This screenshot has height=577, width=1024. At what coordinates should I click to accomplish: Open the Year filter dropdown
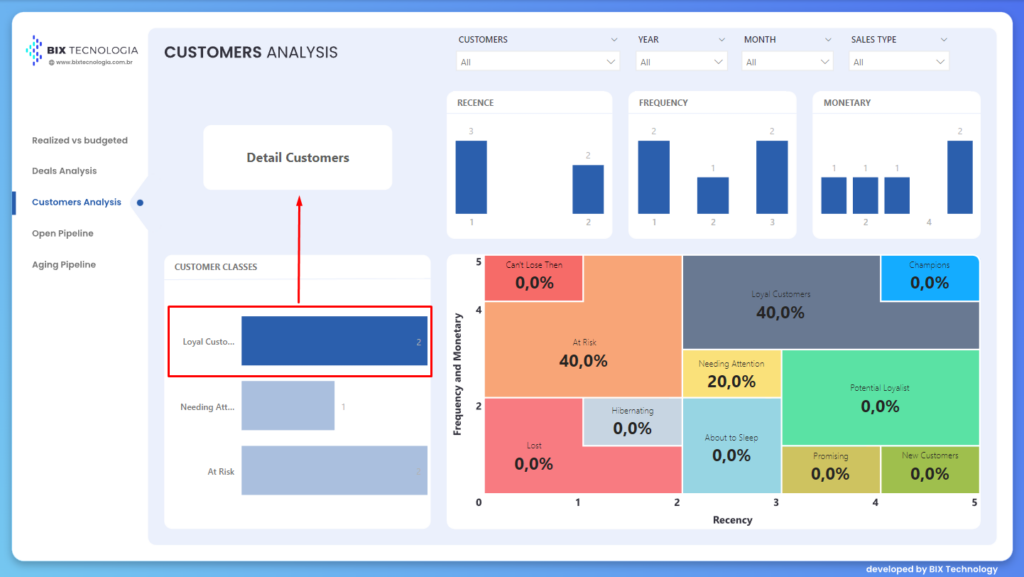[x=681, y=62]
